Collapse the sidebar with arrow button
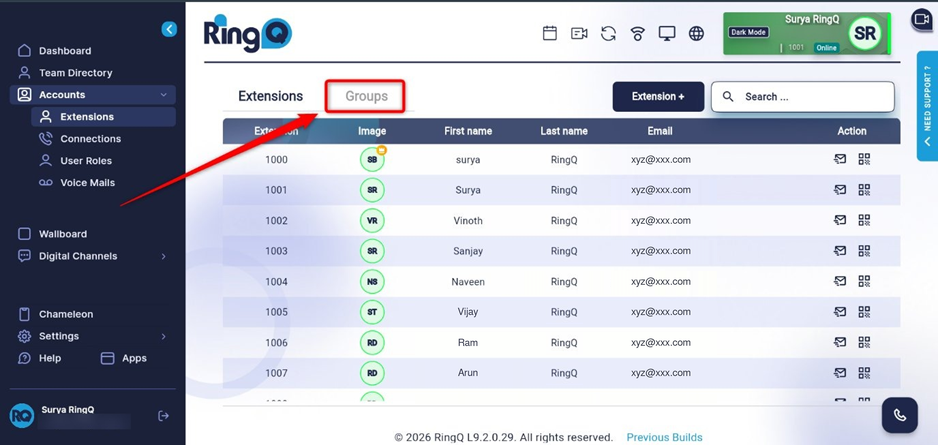Image resolution: width=938 pixels, height=445 pixels. coord(169,29)
